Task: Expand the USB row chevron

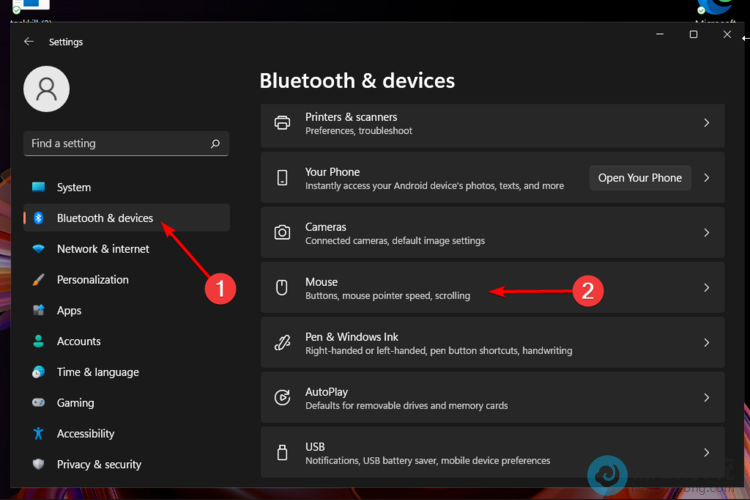Action: click(x=706, y=453)
